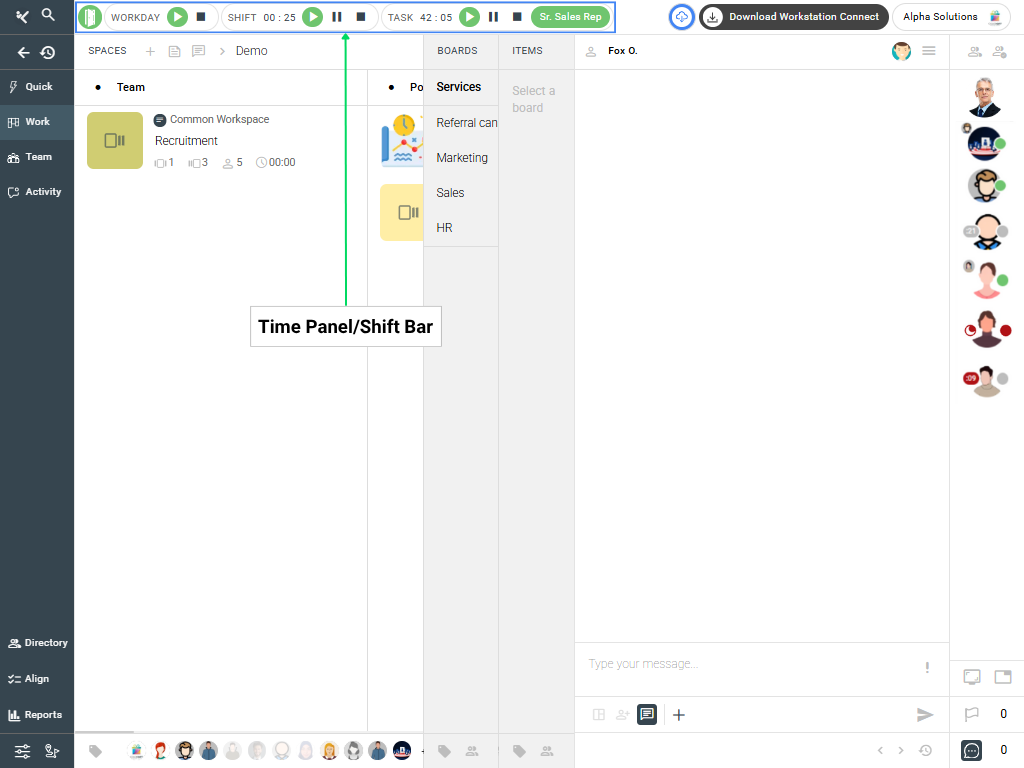Toggle the chat message mode icon
Viewport: 1024px width, 768px height.
click(x=647, y=714)
